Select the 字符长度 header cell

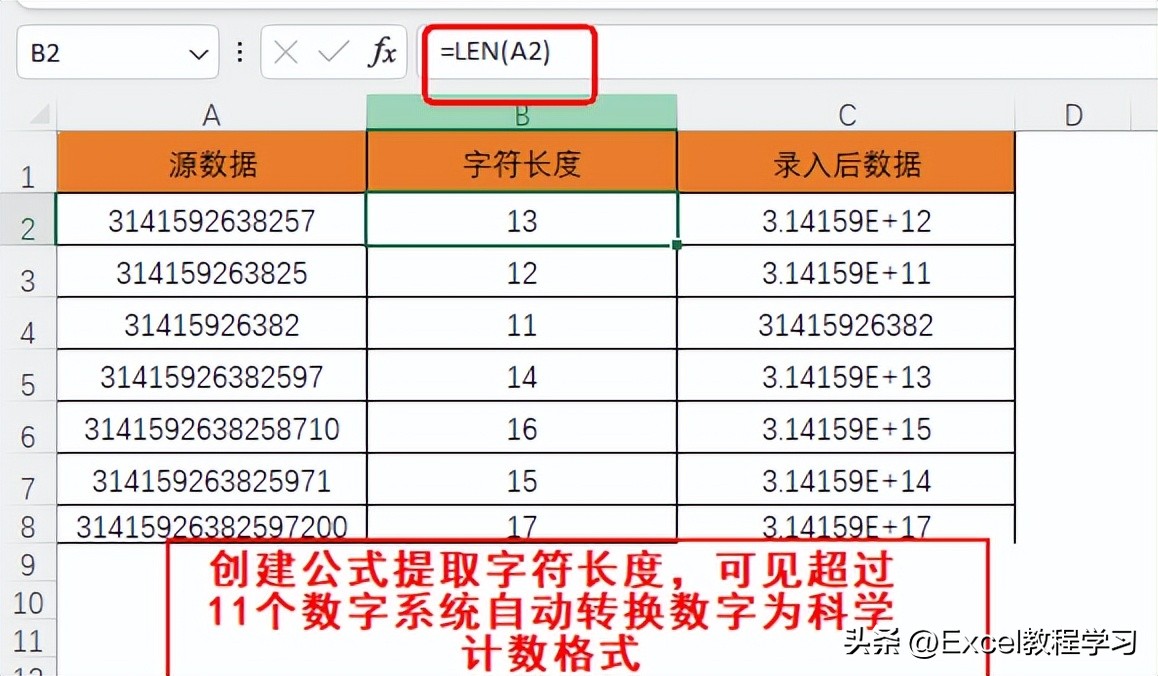pos(521,161)
